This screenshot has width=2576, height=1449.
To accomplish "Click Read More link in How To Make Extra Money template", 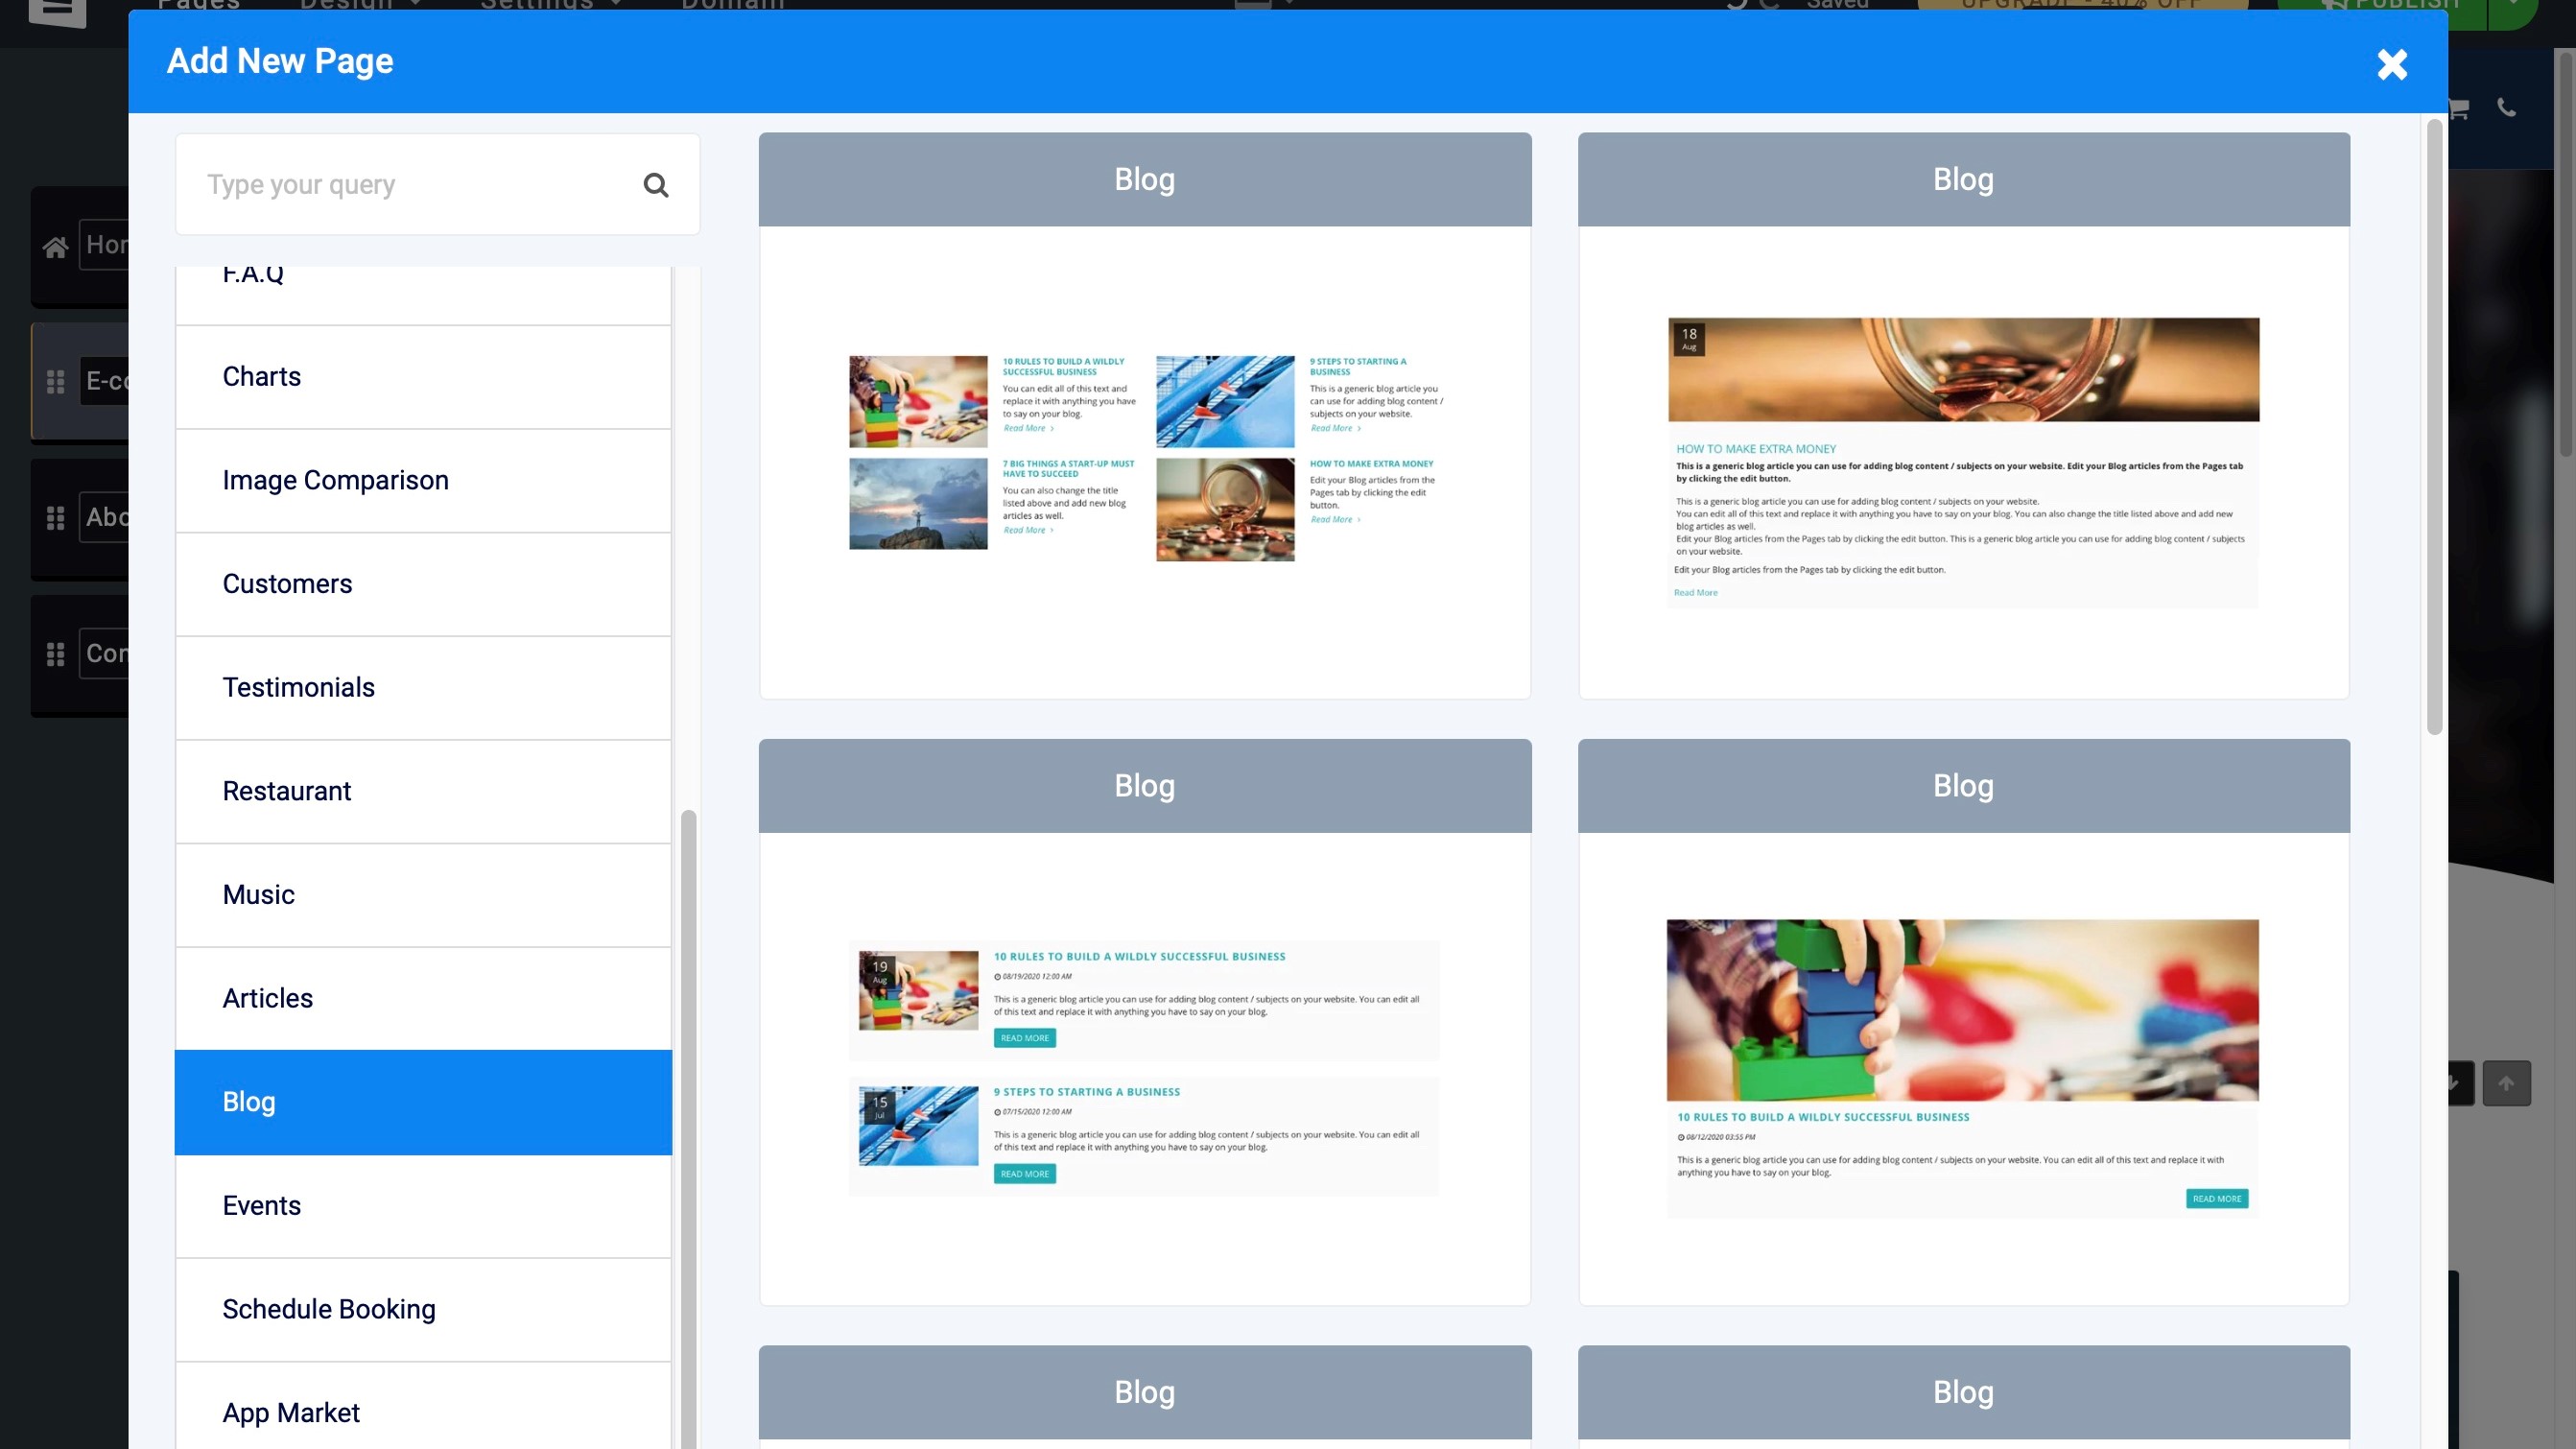I will click(1695, 593).
